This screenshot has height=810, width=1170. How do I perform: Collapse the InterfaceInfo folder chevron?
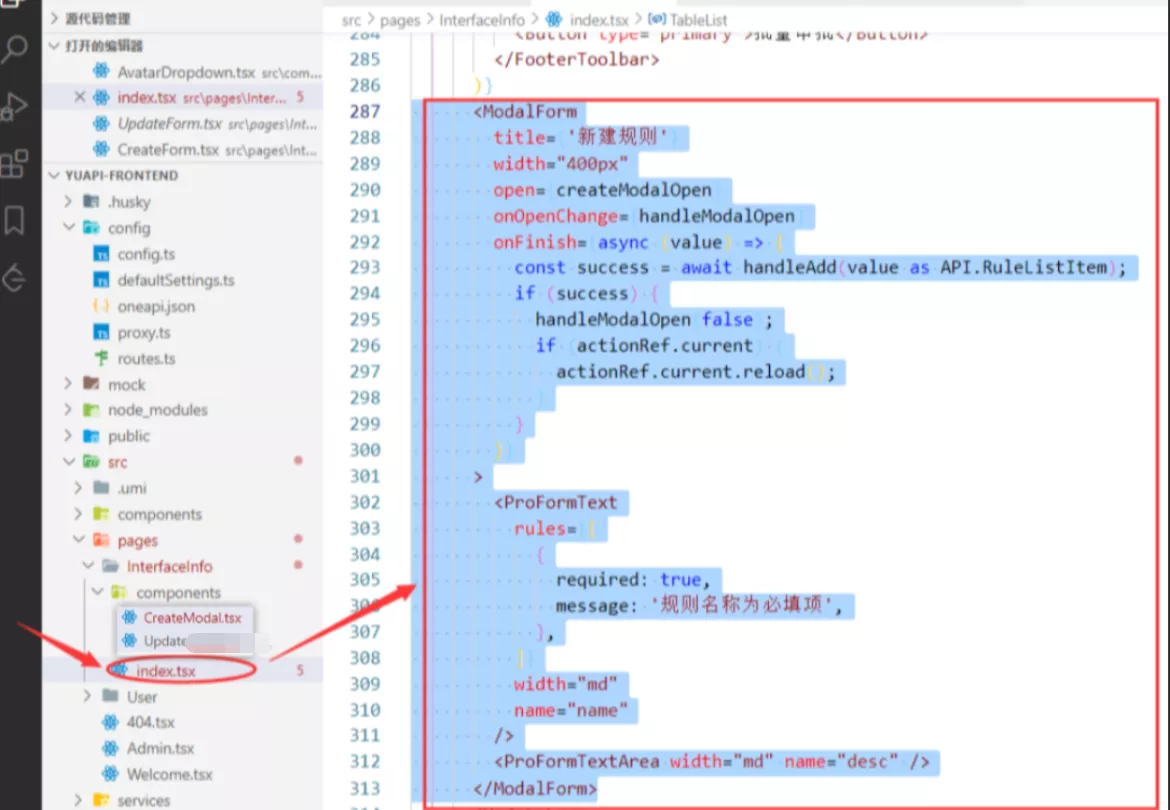coord(88,566)
